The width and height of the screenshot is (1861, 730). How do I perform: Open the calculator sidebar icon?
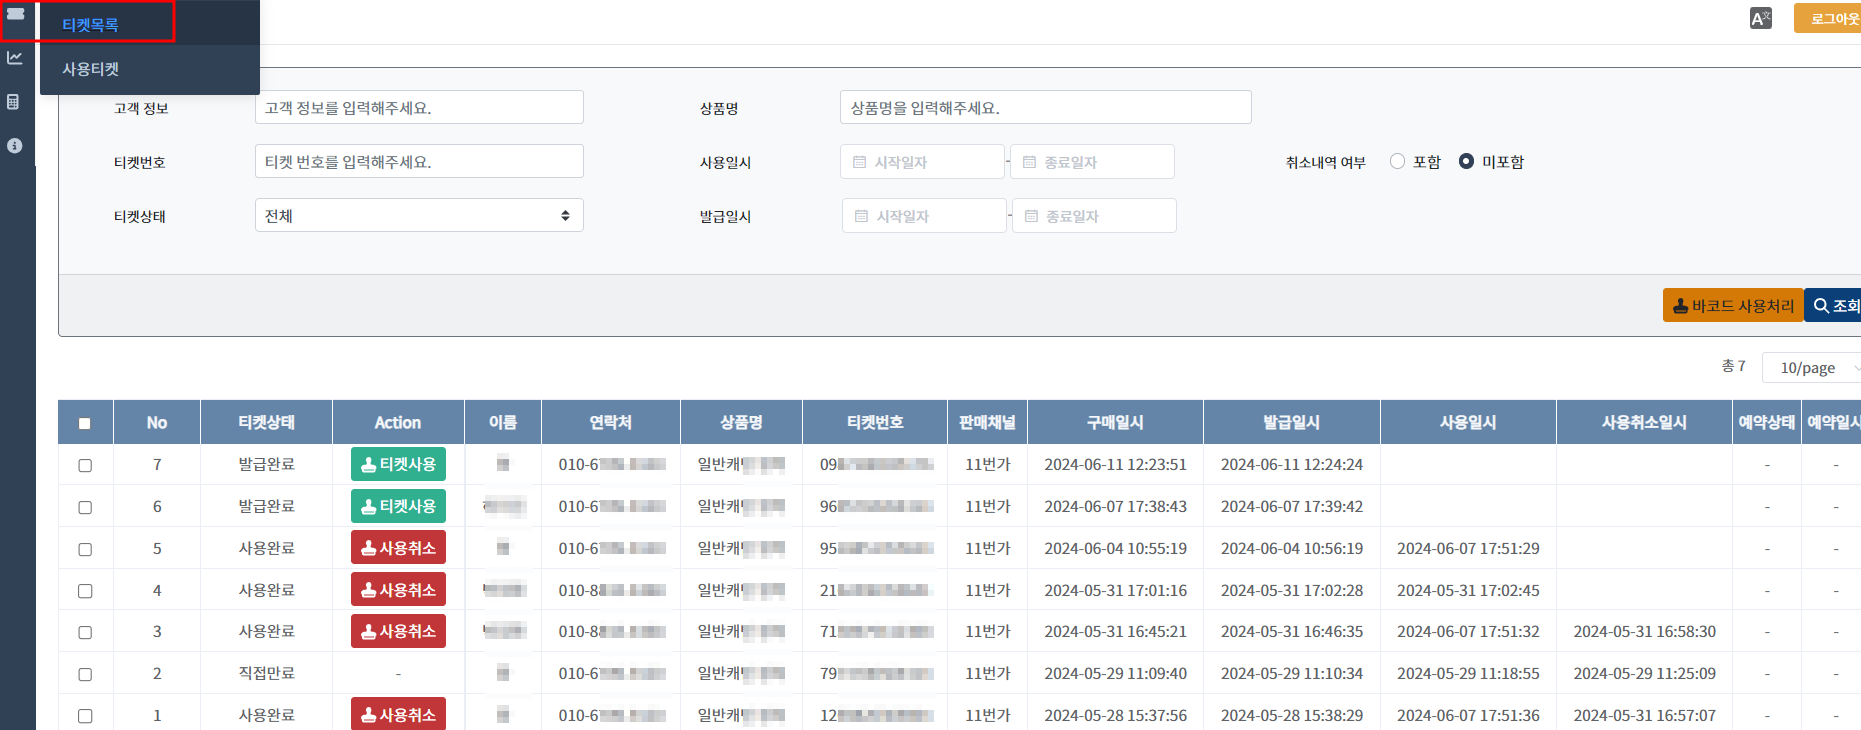[x=14, y=102]
